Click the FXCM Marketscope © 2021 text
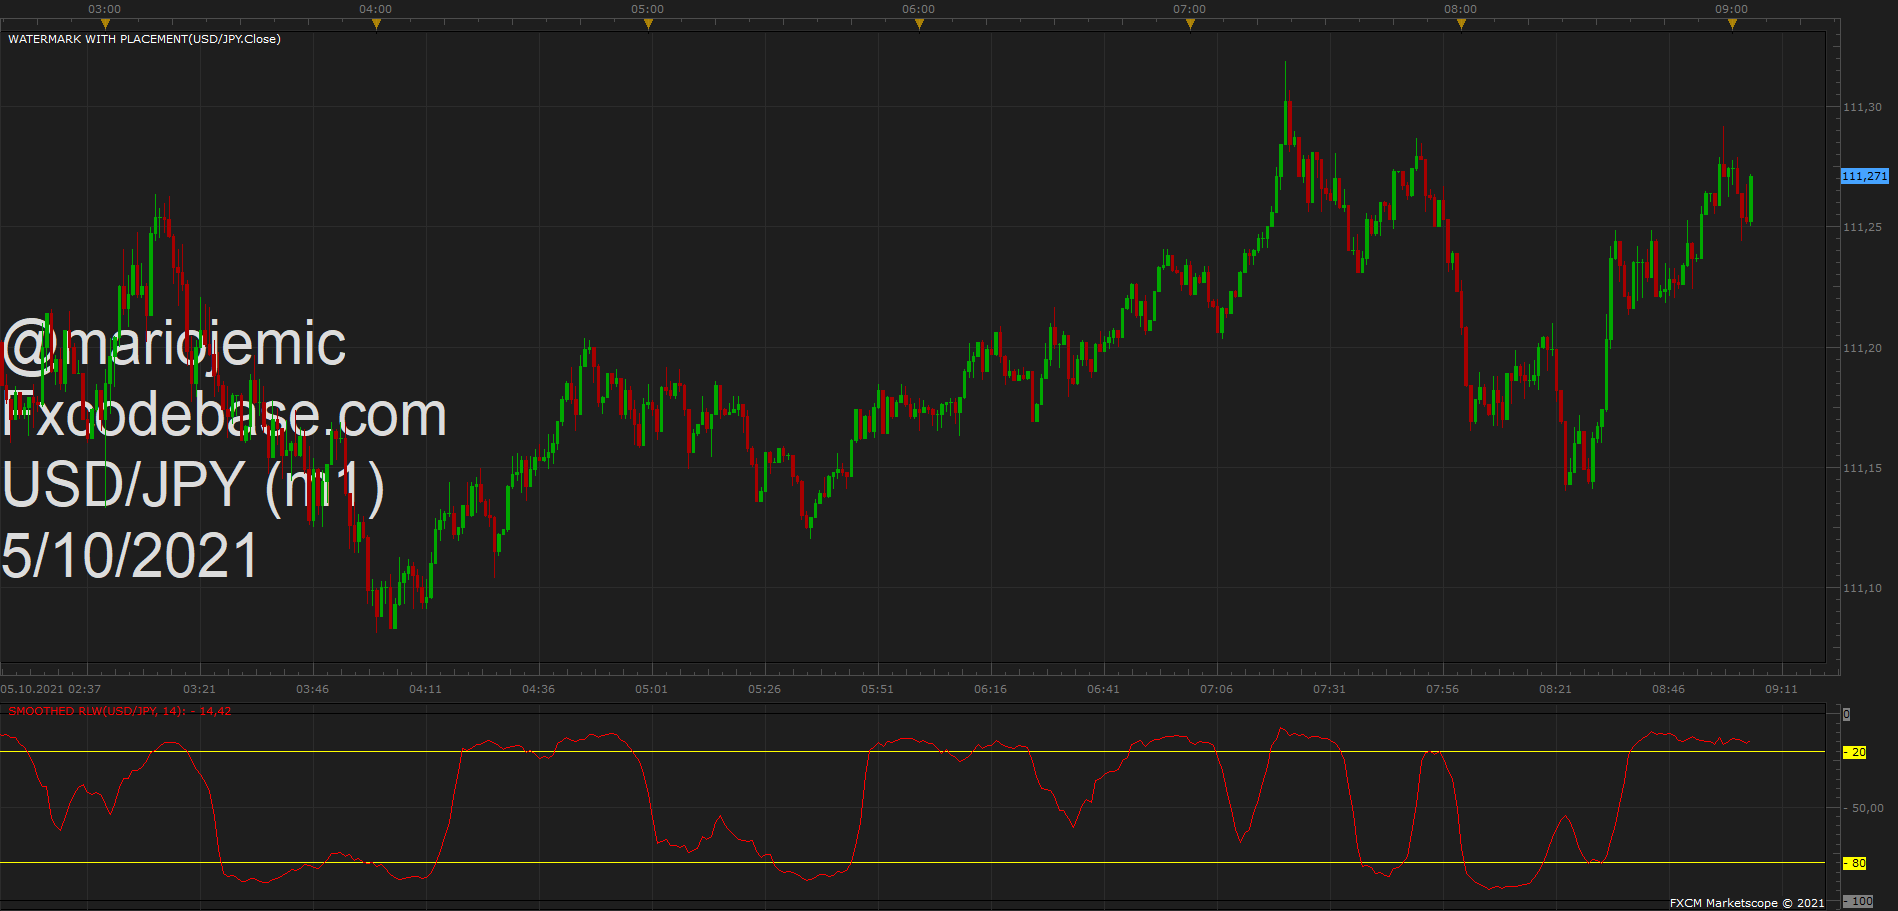The image size is (1898, 911). pyautogui.click(x=1747, y=903)
